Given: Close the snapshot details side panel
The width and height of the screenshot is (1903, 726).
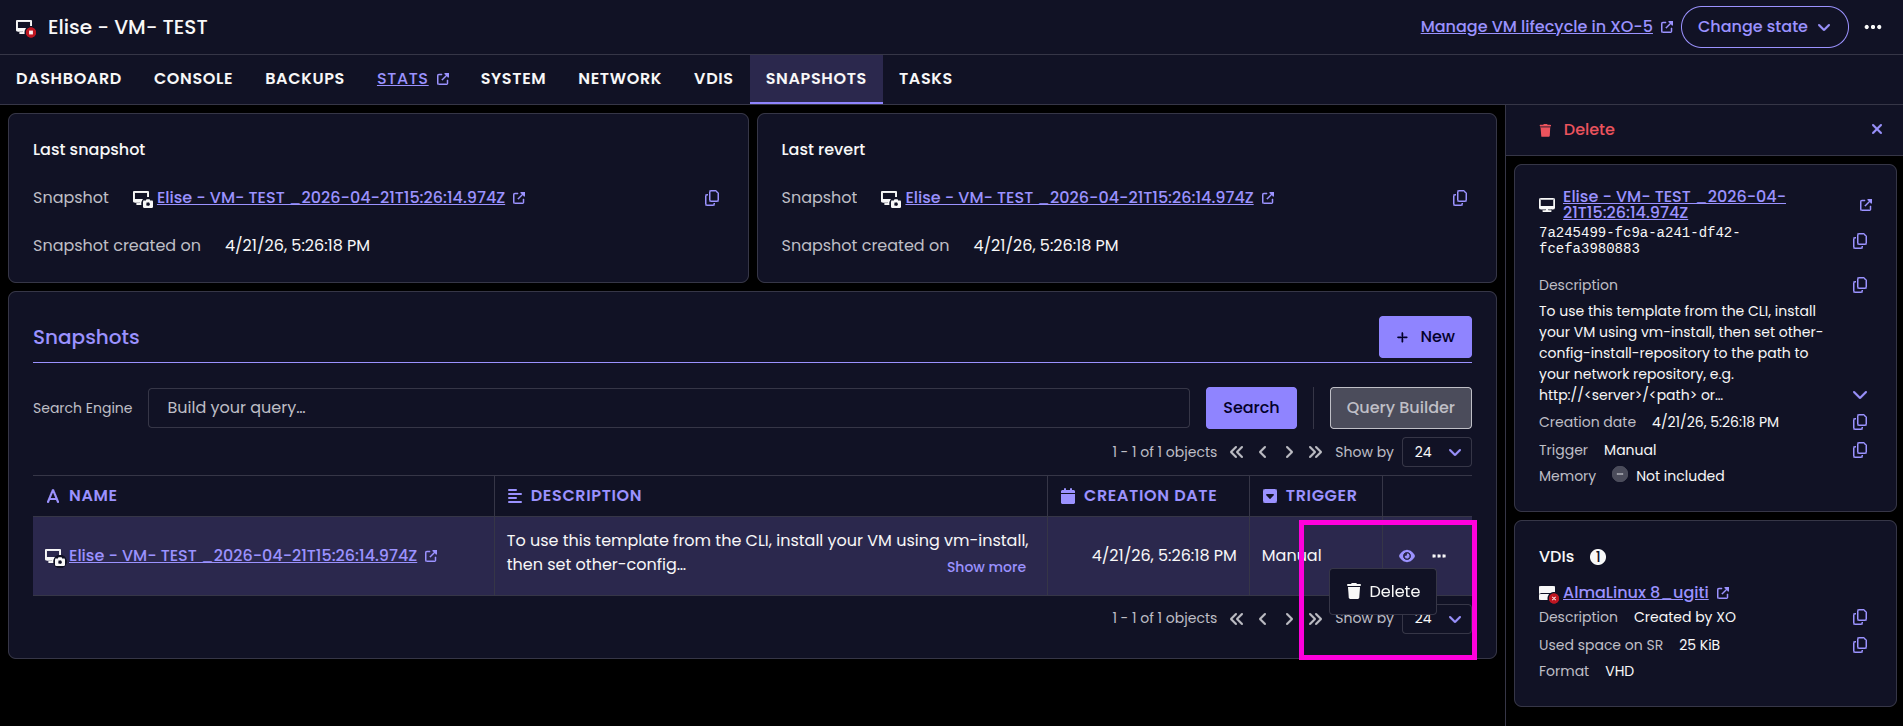Looking at the screenshot, I should 1877,129.
